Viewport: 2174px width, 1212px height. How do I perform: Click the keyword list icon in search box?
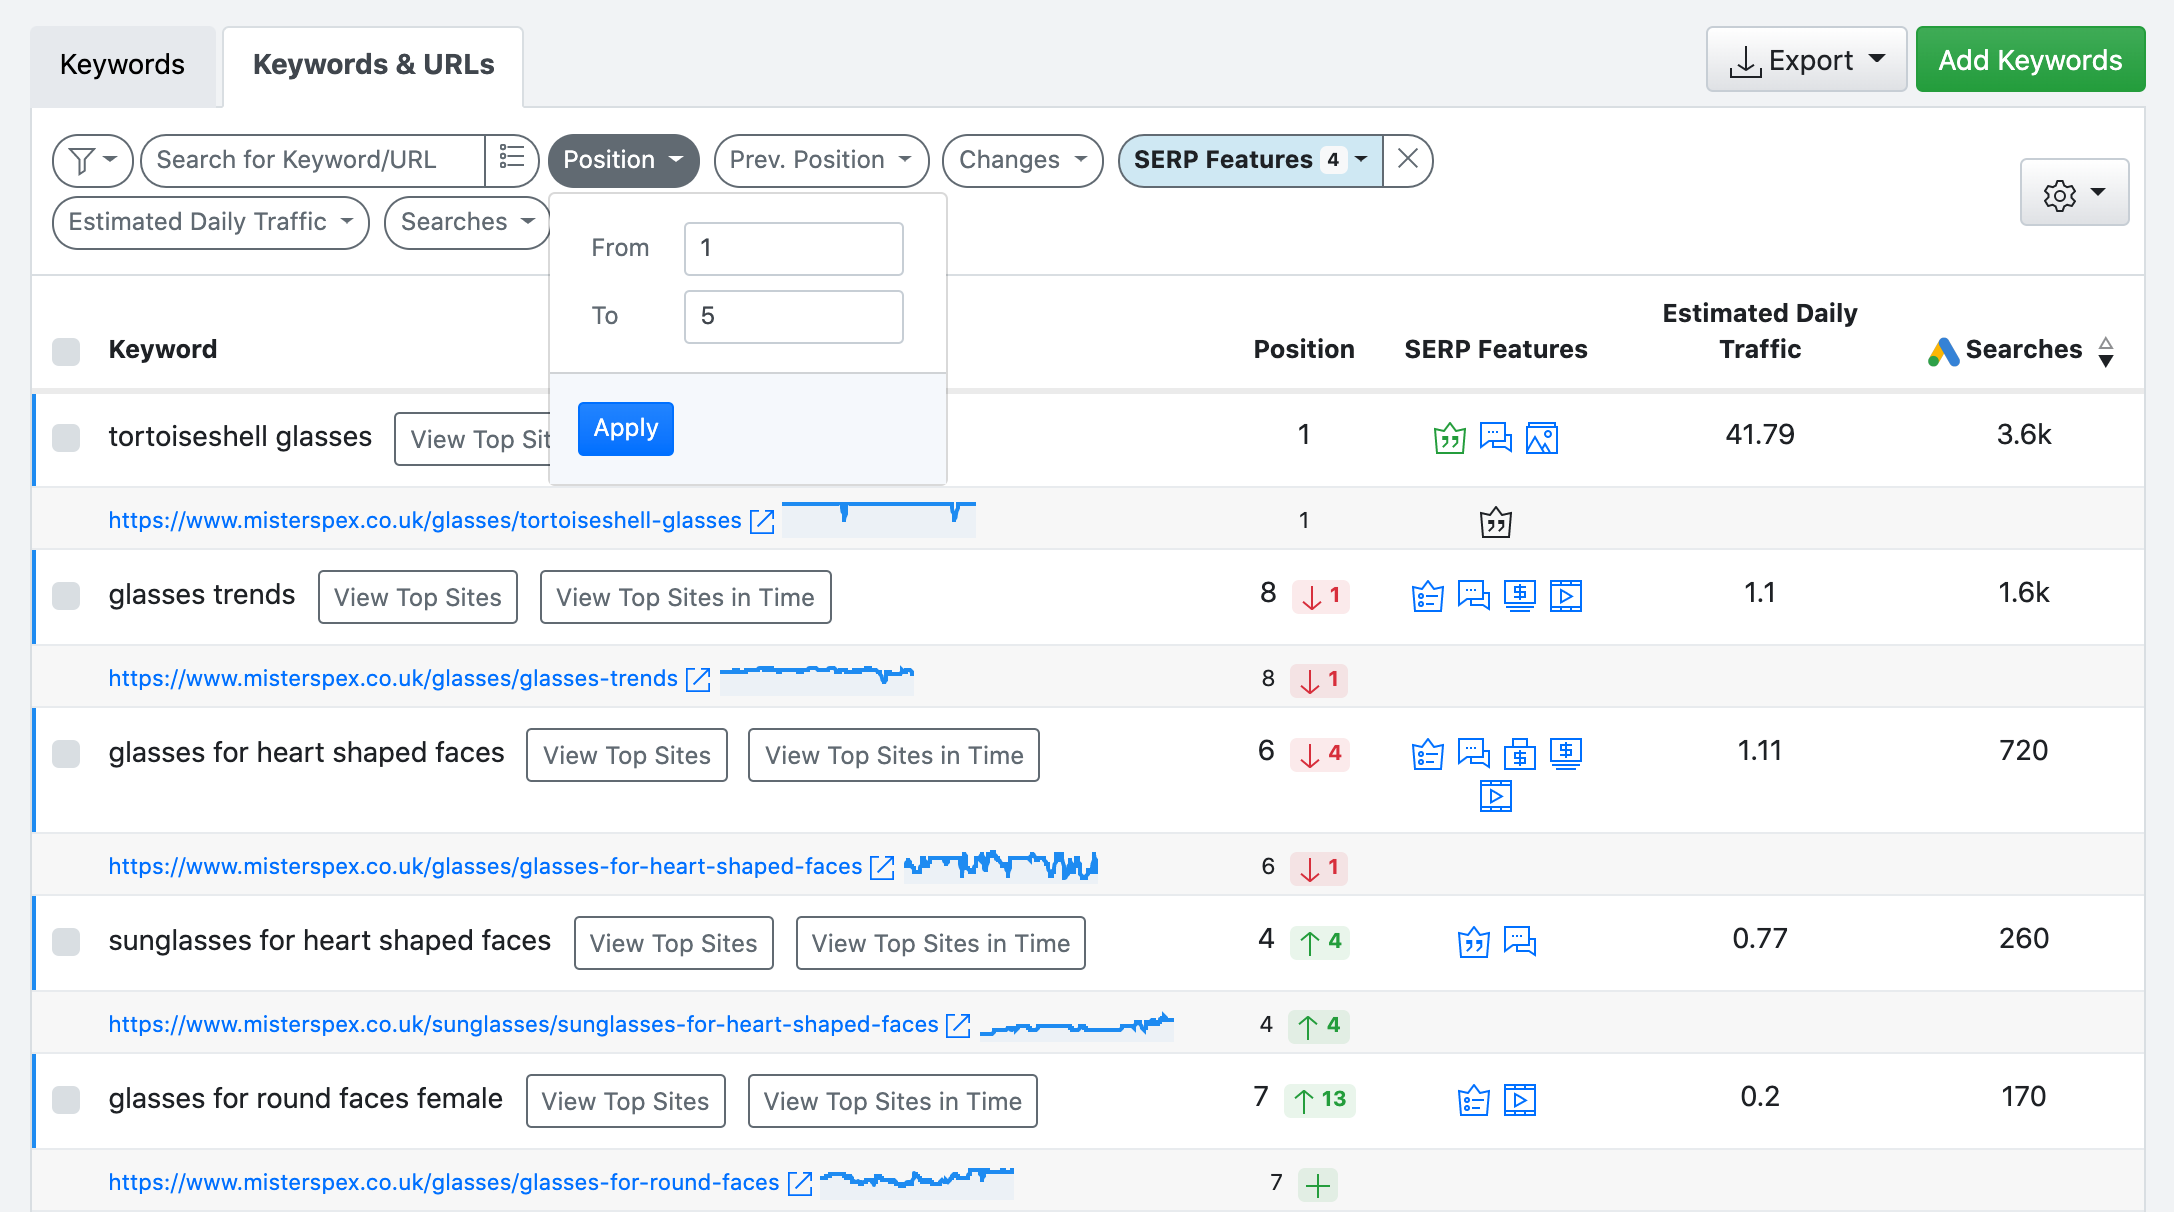(512, 159)
